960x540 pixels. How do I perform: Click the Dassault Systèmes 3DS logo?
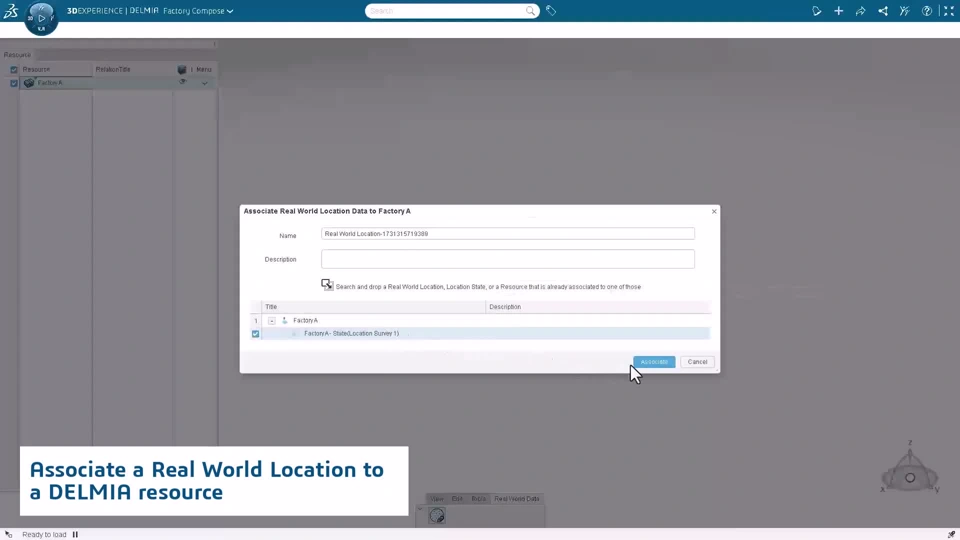[x=11, y=10]
